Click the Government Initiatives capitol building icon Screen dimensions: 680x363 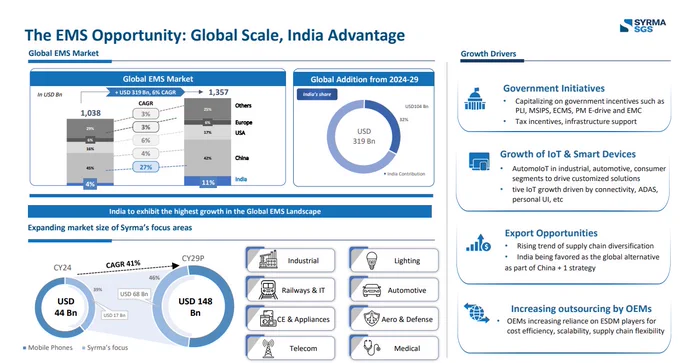tap(475, 99)
